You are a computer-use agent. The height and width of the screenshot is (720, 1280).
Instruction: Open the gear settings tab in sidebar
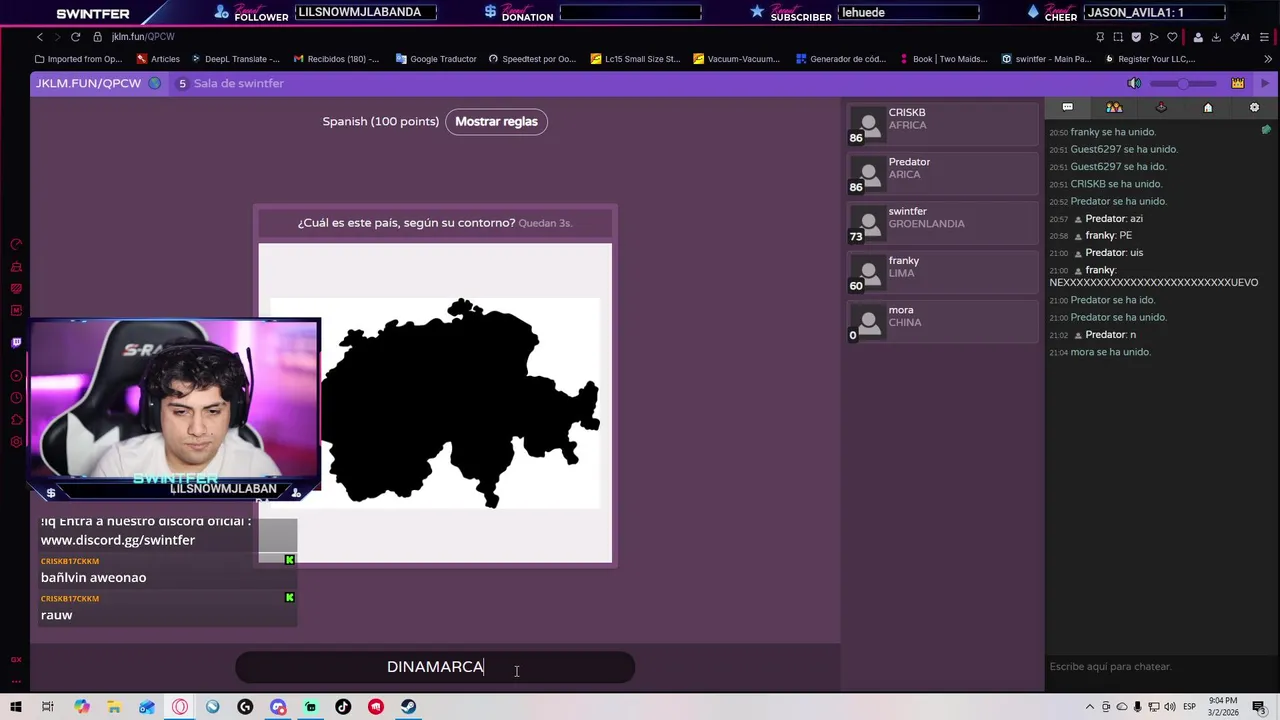point(1254,107)
